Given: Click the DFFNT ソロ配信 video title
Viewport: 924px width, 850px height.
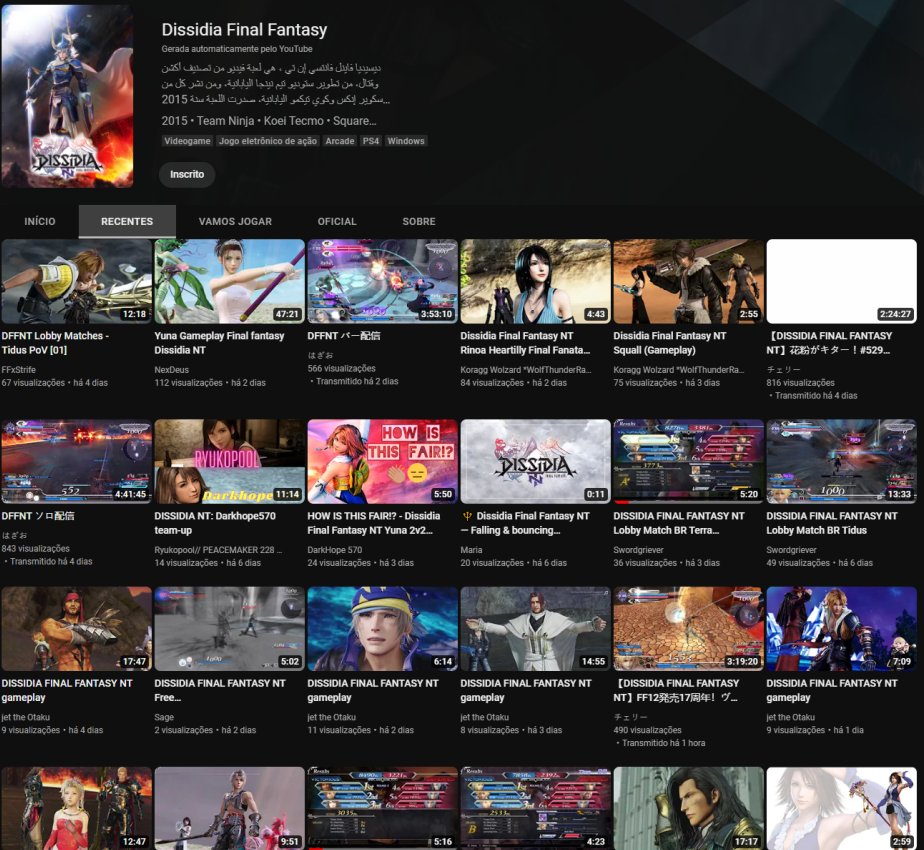Looking at the screenshot, I should click(38, 516).
